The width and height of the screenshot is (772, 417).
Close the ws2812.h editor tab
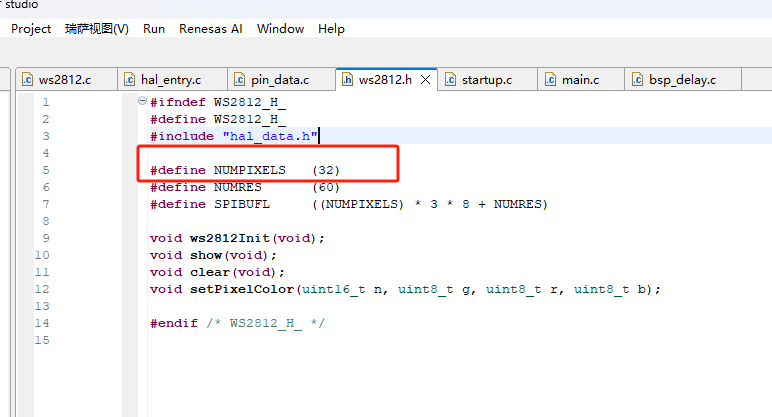pos(425,80)
